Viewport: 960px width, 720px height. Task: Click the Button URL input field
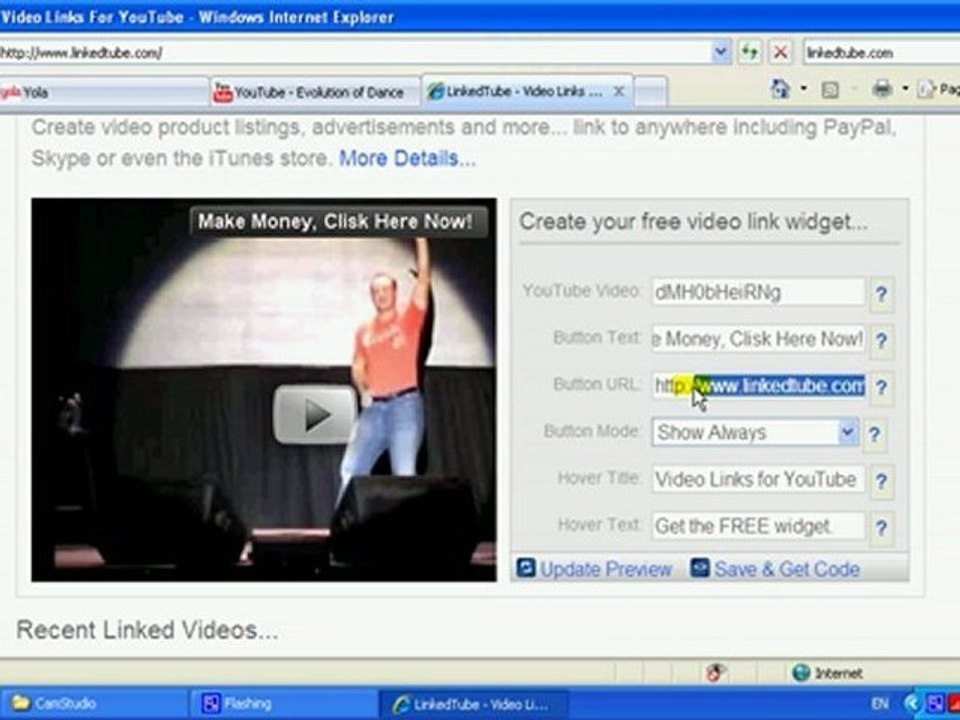(x=759, y=386)
